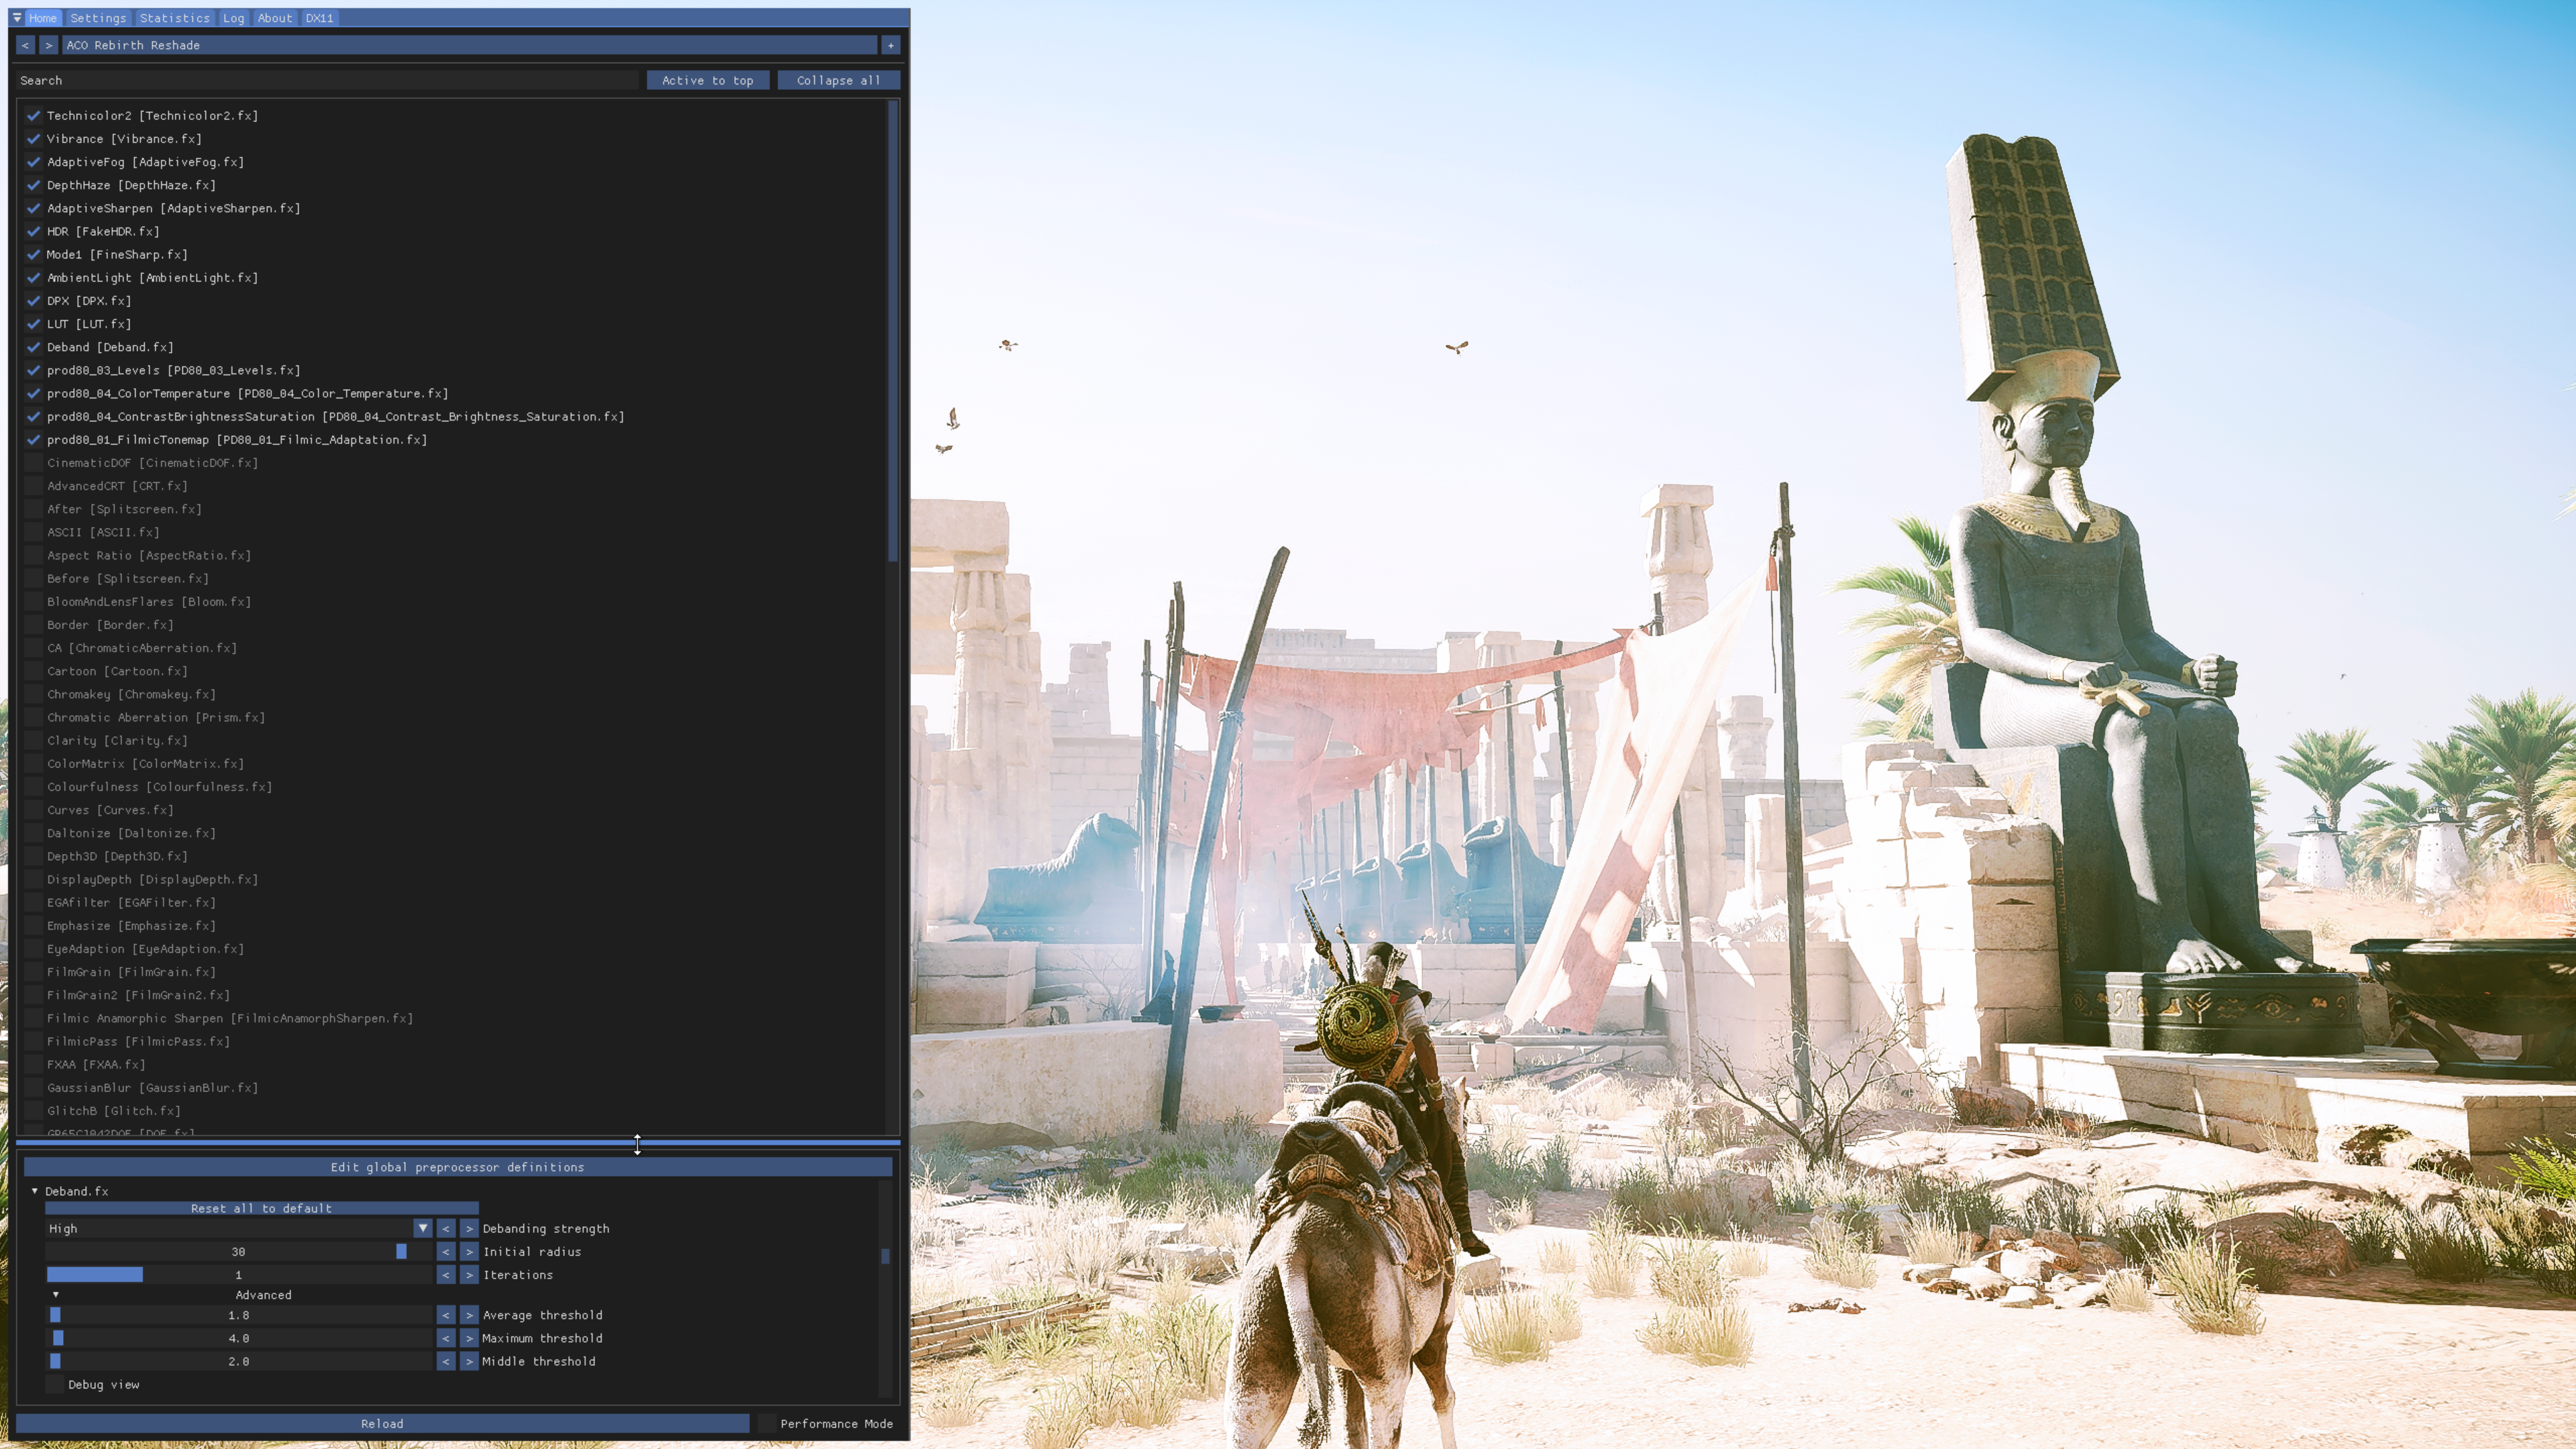Image resolution: width=2576 pixels, height=1449 pixels.
Task: Select the DX11 menu item
Action: pyautogui.click(x=319, y=17)
